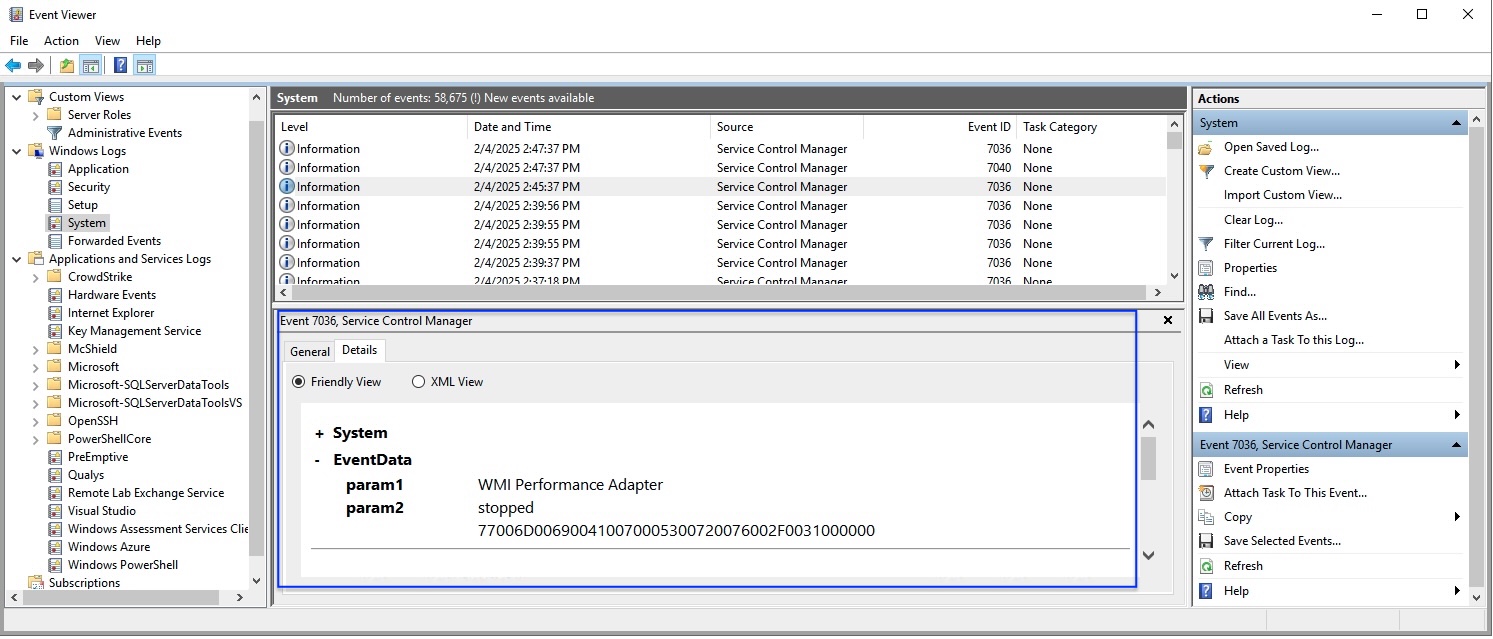Click the Forwarded Events log icon
The image size is (1493, 639).
tap(56, 241)
